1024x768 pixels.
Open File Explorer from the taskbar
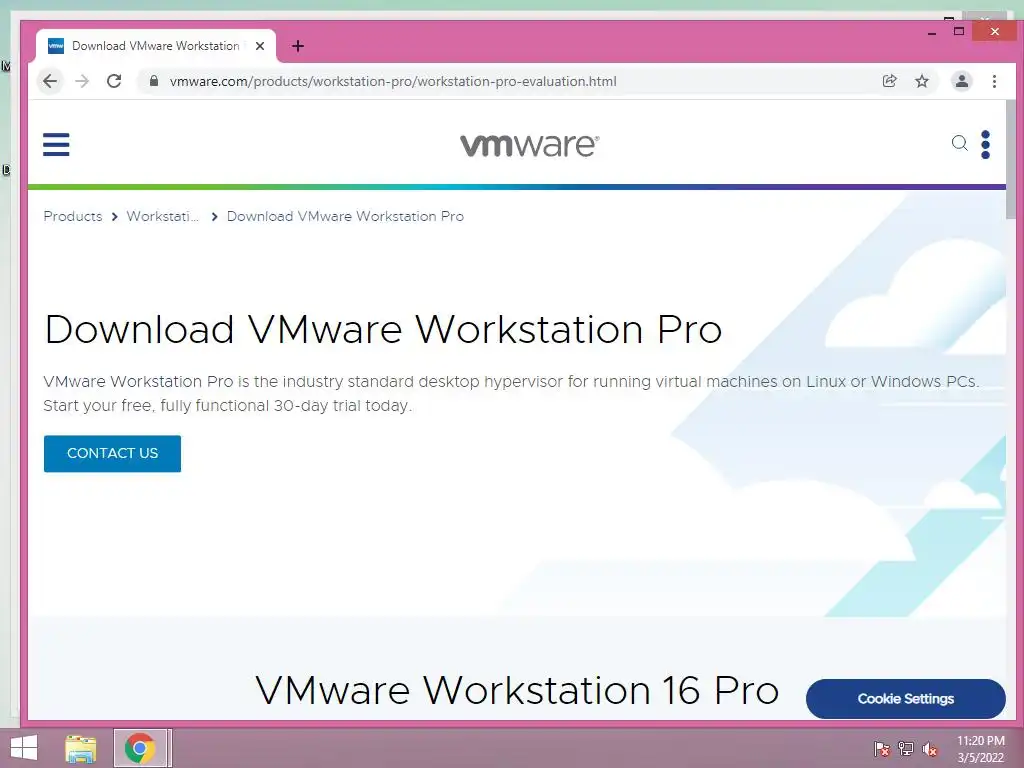click(x=81, y=748)
